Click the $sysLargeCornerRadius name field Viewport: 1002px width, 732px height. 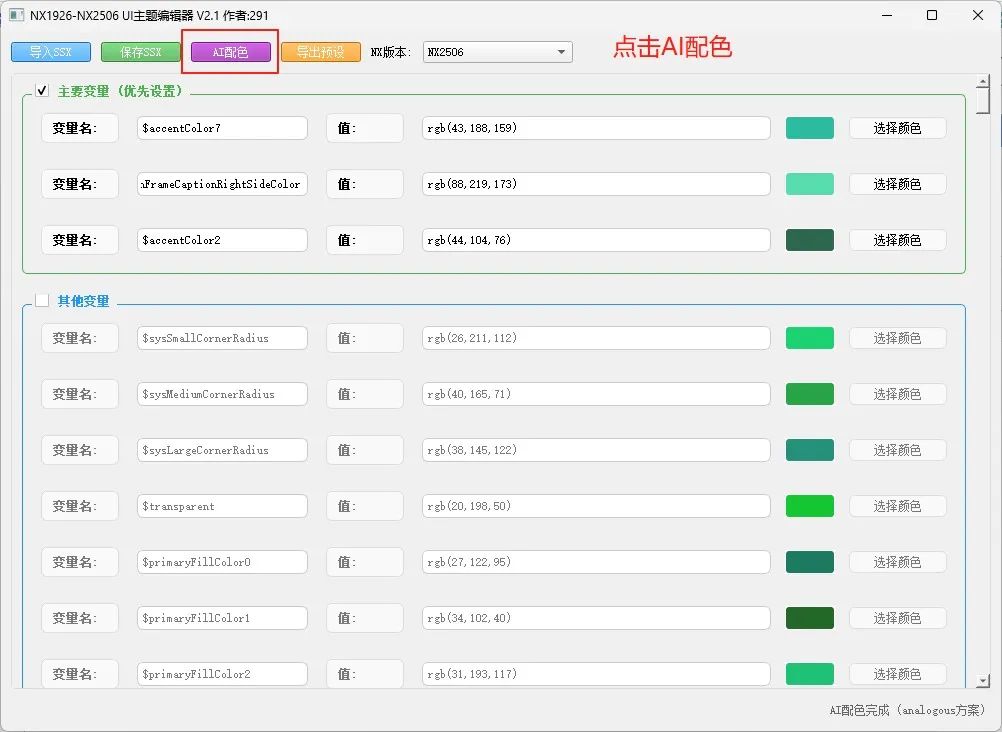222,450
